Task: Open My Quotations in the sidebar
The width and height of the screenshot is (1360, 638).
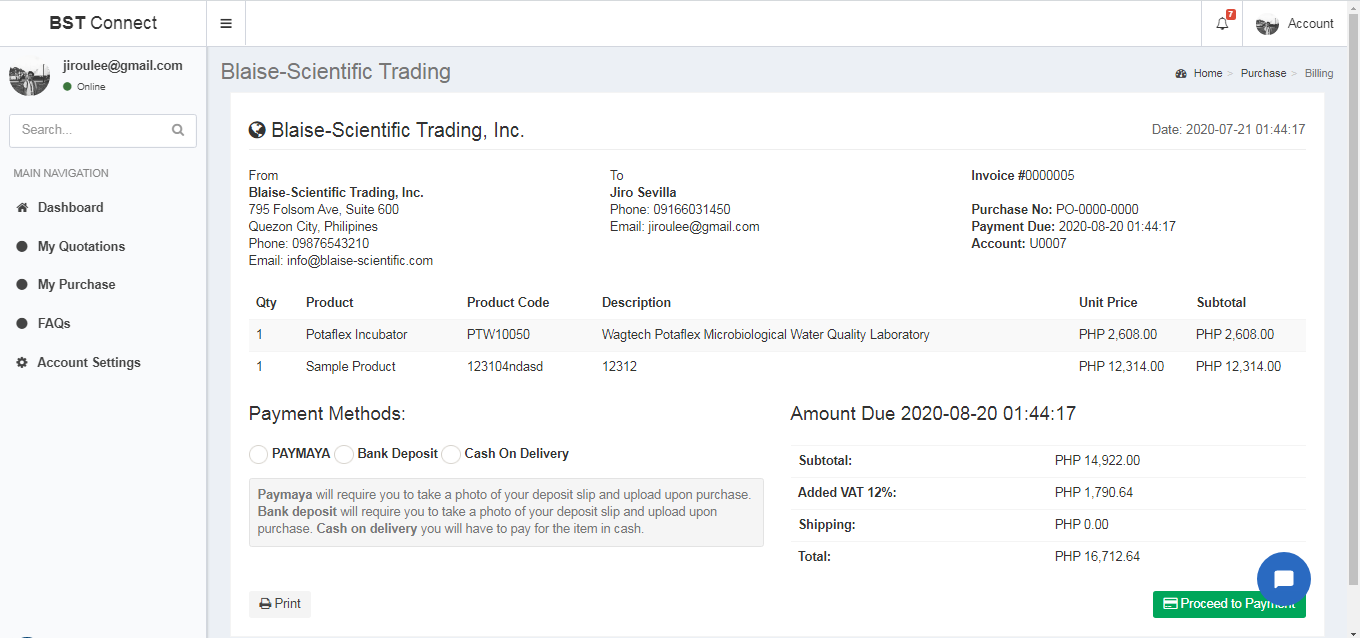Action: pyautogui.click(x=81, y=247)
